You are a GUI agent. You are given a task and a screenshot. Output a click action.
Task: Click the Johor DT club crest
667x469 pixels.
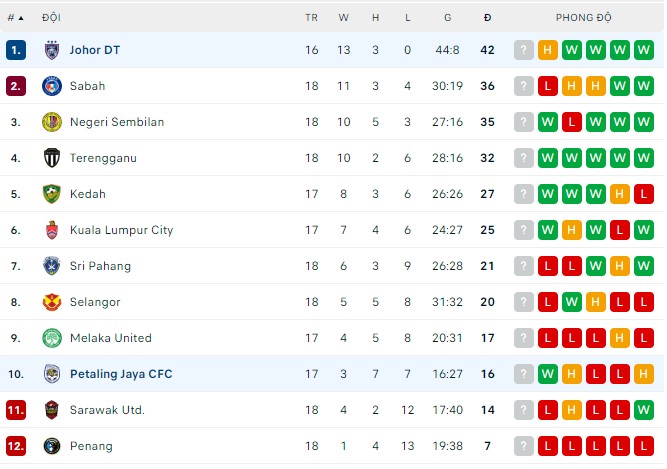(x=52, y=50)
